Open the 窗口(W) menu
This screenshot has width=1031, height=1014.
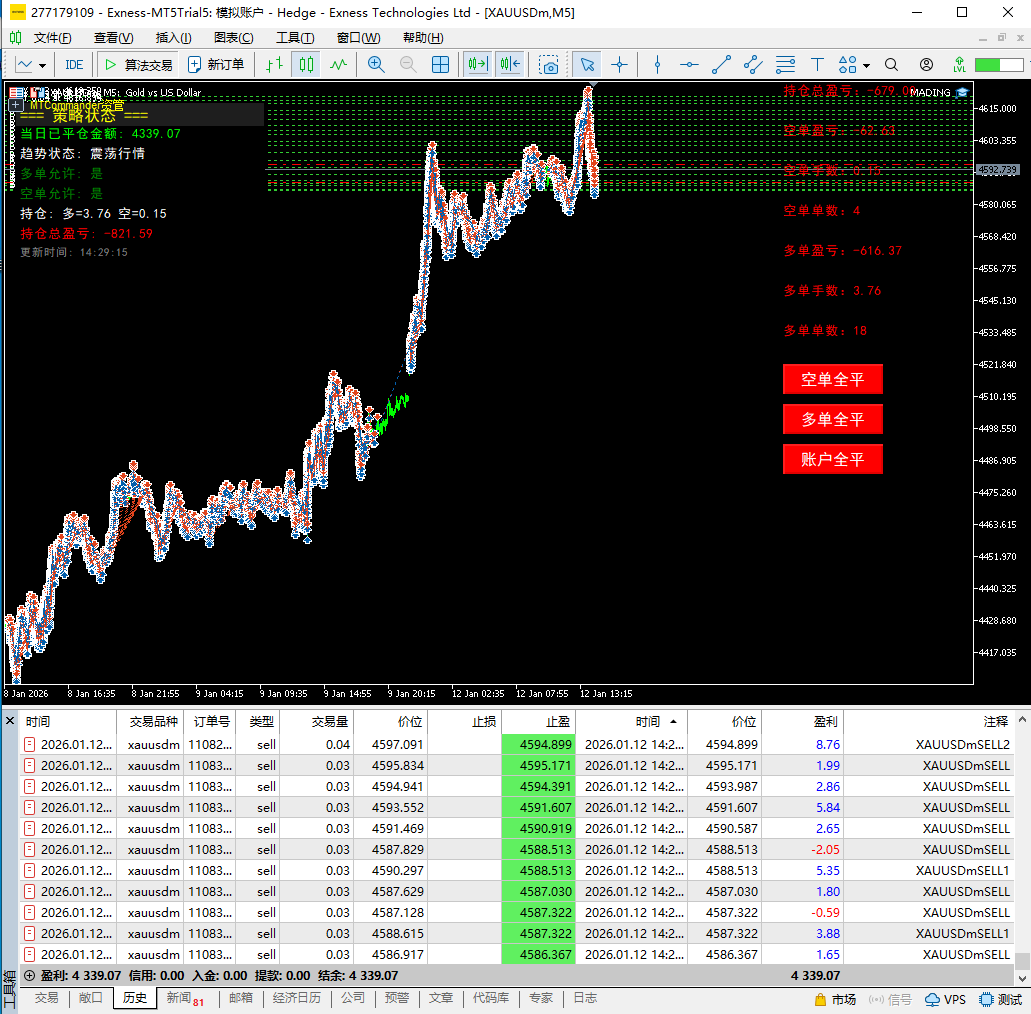click(x=358, y=38)
